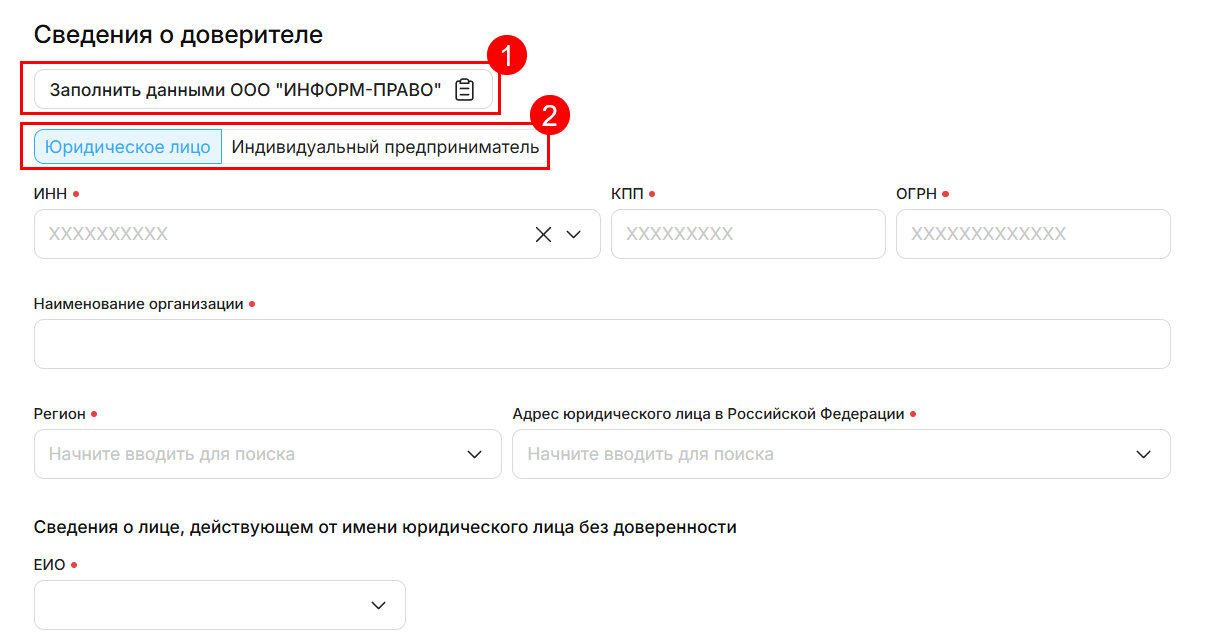Click into the ОГРН input field
This screenshot has width=1205, height=640.
(1032, 234)
